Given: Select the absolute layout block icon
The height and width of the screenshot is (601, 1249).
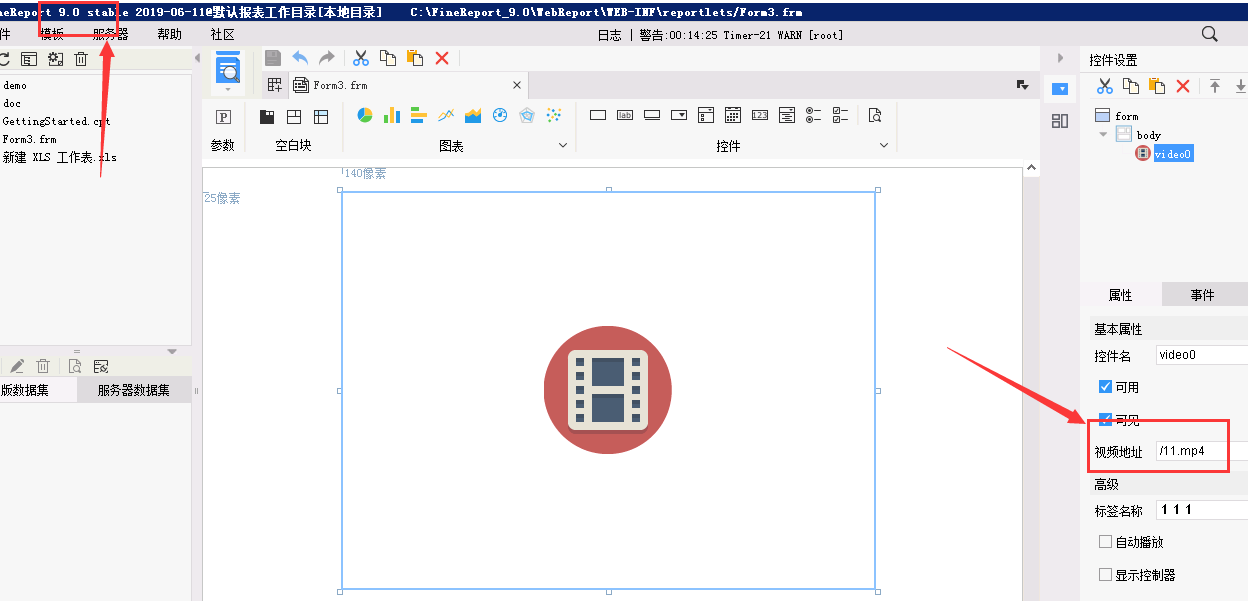Looking at the screenshot, I should pyautogui.click(x=294, y=116).
